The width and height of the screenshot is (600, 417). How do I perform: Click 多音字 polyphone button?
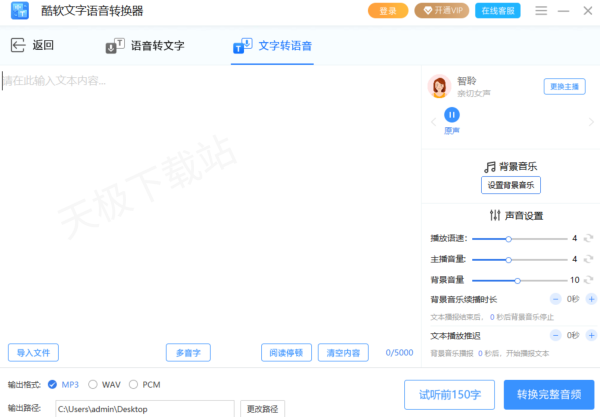[188, 352]
